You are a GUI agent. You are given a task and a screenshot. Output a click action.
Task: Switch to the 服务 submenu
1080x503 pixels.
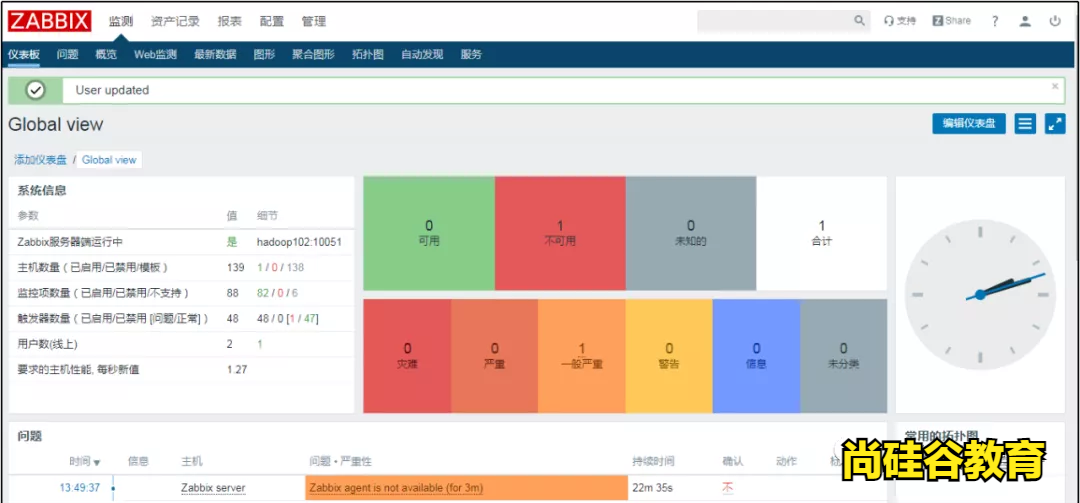(x=471, y=55)
